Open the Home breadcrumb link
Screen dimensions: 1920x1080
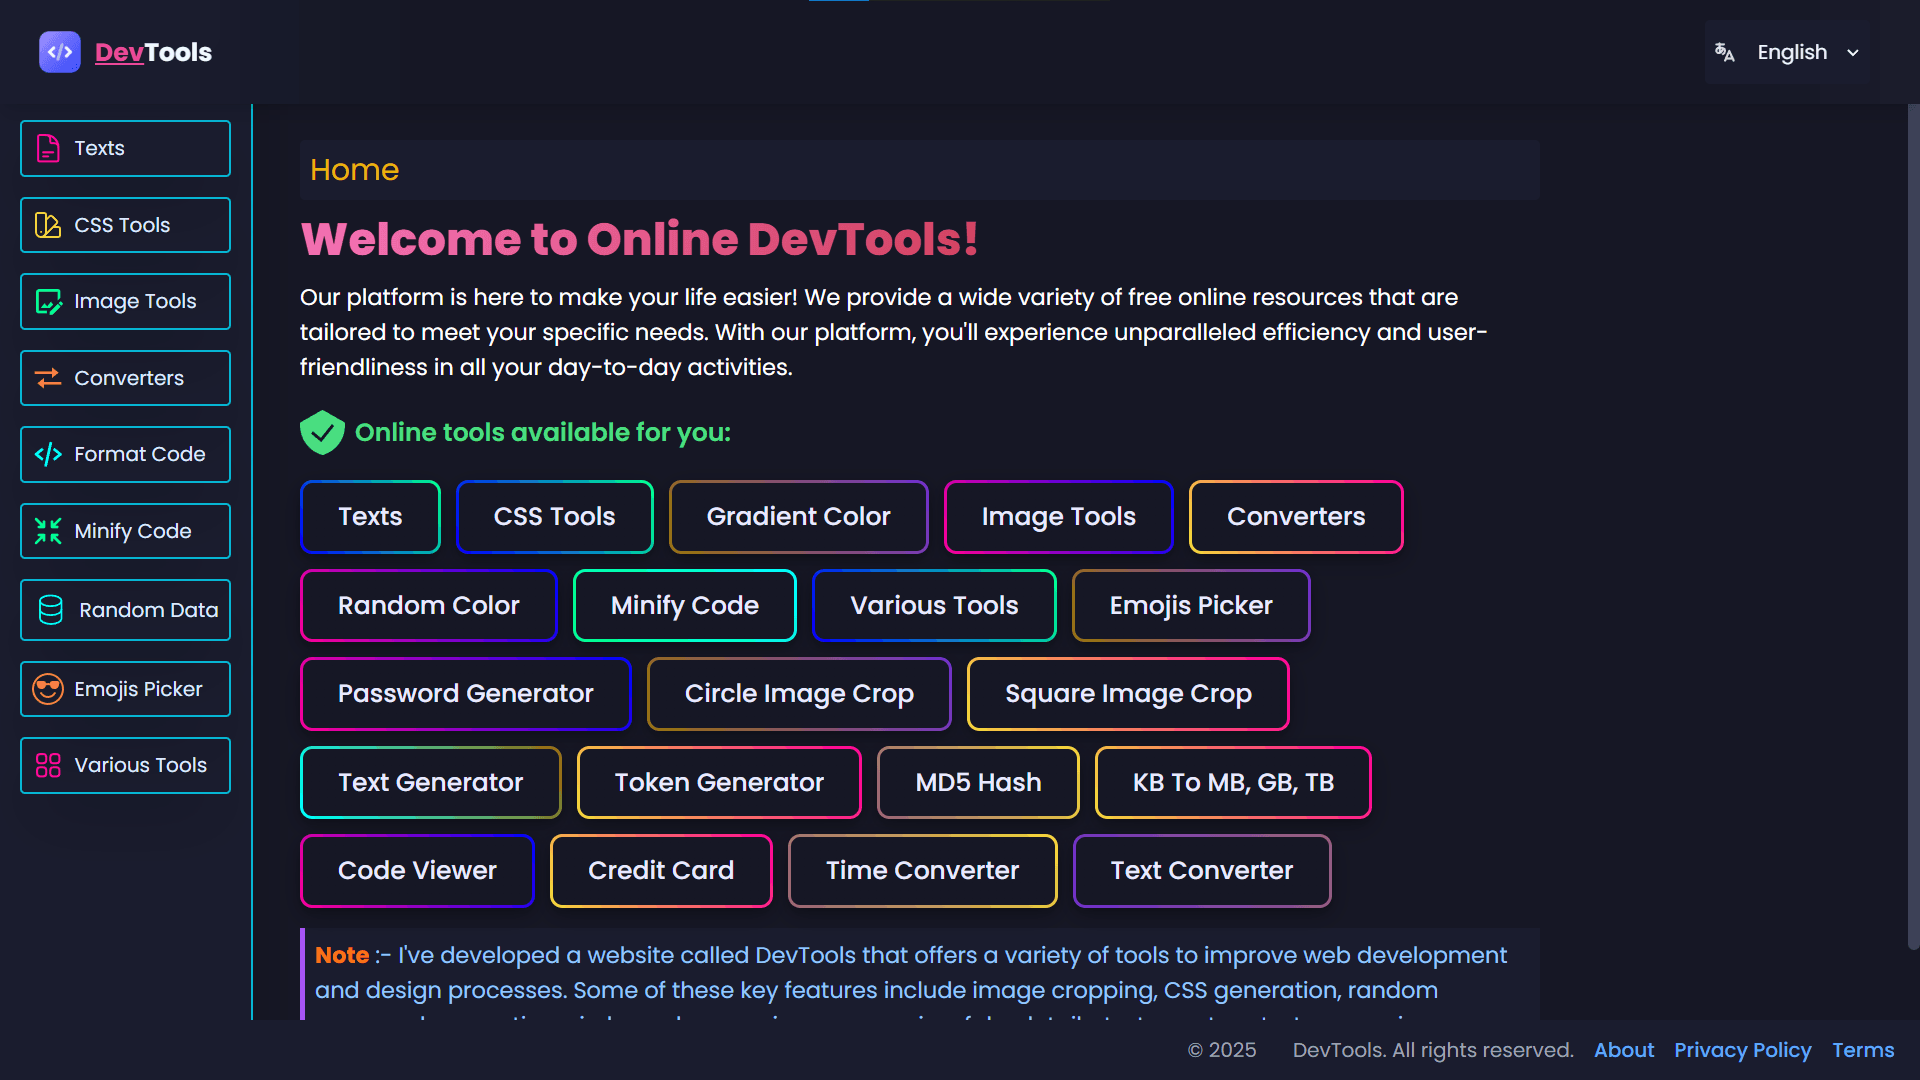354,170
